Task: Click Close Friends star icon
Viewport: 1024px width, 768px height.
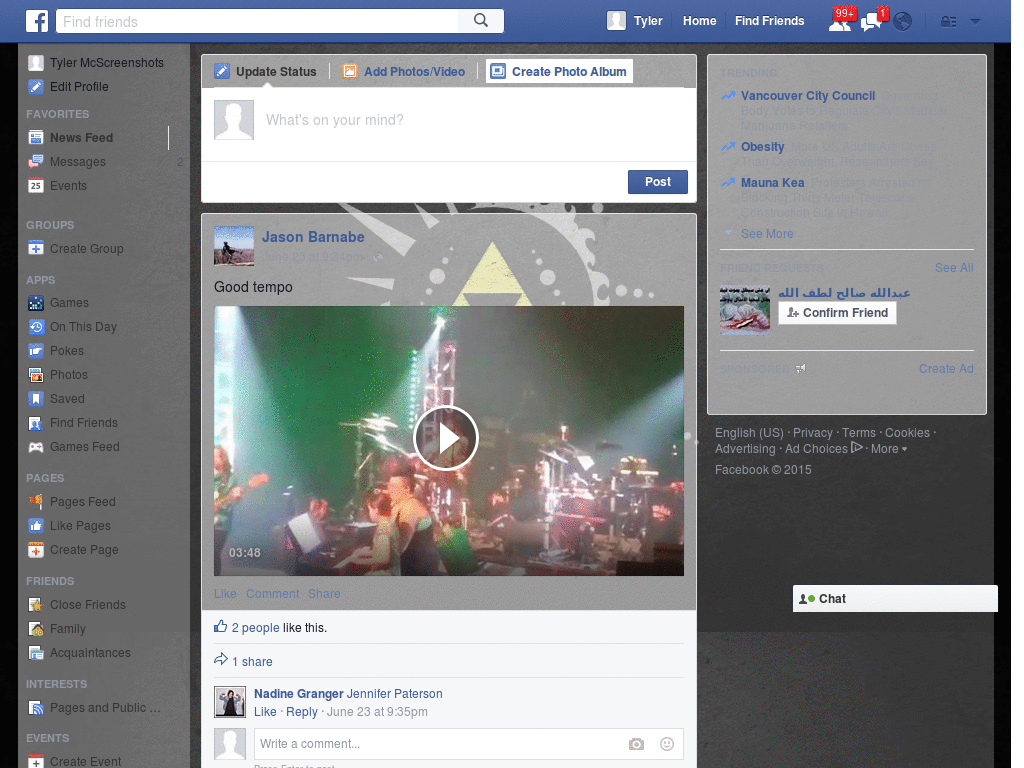Action: (x=36, y=605)
